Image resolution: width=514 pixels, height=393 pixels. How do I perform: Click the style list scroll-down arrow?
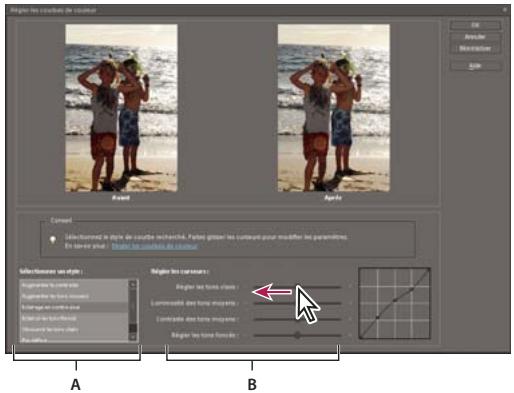click(133, 337)
